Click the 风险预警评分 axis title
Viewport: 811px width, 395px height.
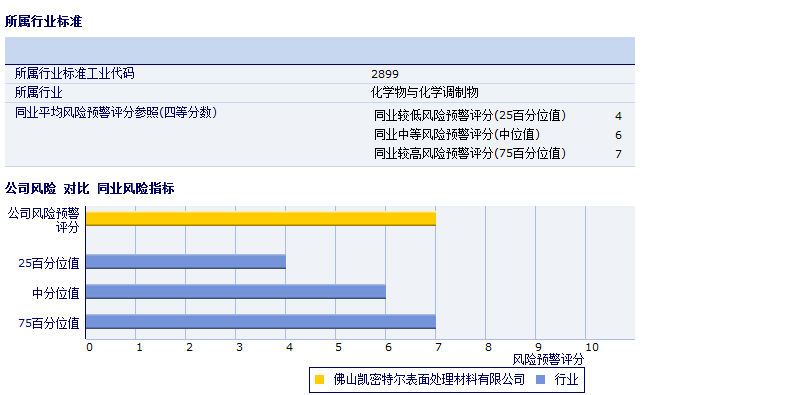(548, 359)
